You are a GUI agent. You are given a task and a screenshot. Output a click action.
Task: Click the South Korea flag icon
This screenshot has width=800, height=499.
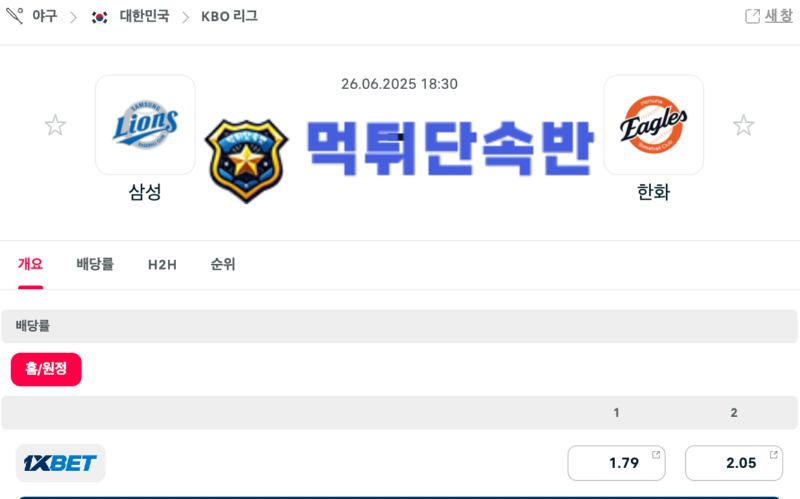[99, 17]
